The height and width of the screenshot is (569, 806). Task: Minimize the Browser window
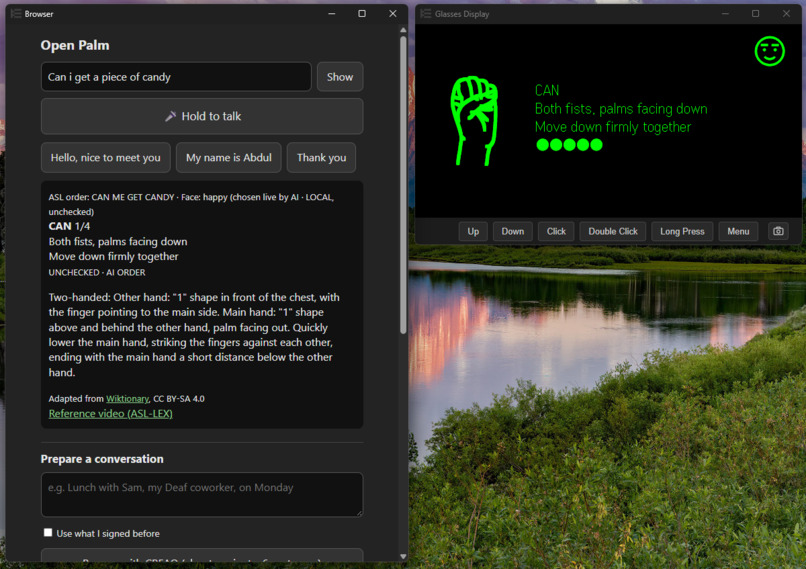[x=332, y=14]
